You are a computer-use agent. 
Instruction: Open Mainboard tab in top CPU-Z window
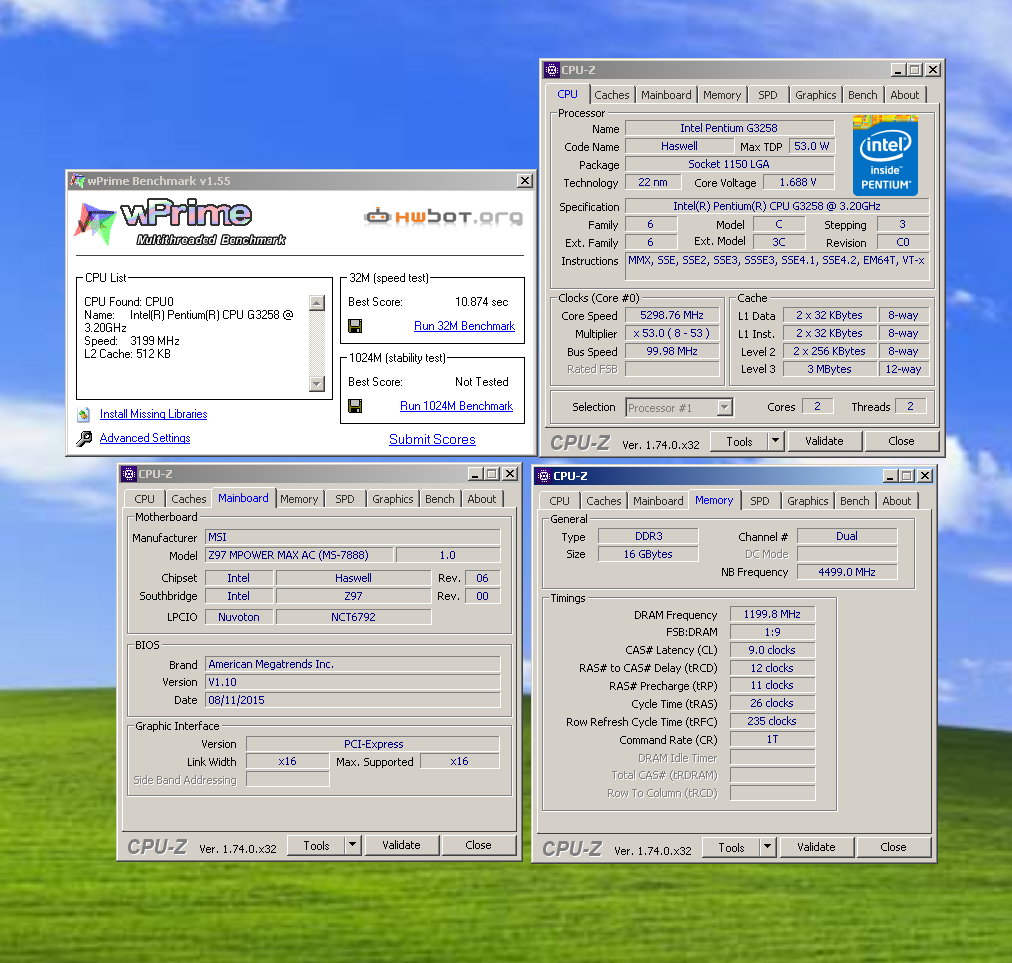pos(666,95)
